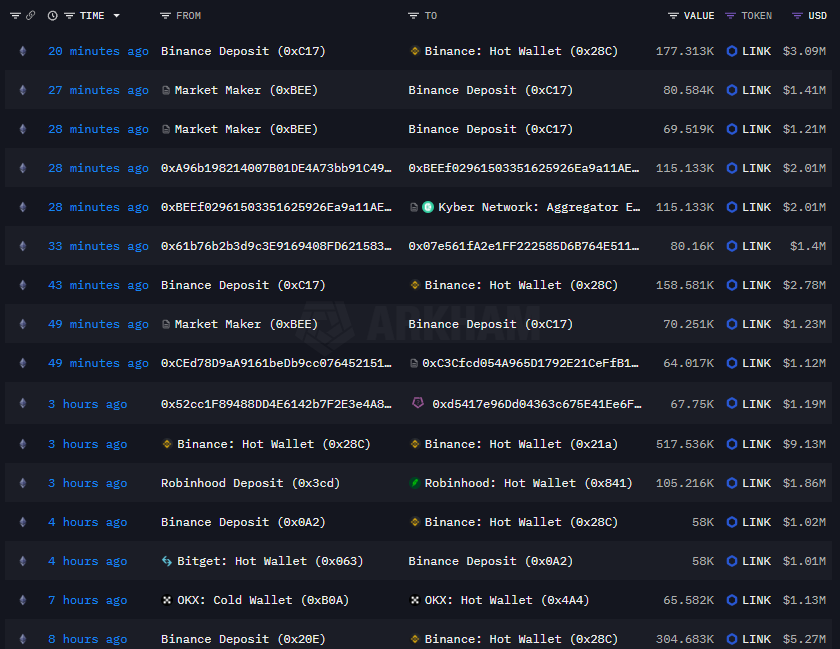This screenshot has width=840, height=649.
Task: Open Binance Deposit (0xC17) sender in $3.09M row
Action: (243, 51)
